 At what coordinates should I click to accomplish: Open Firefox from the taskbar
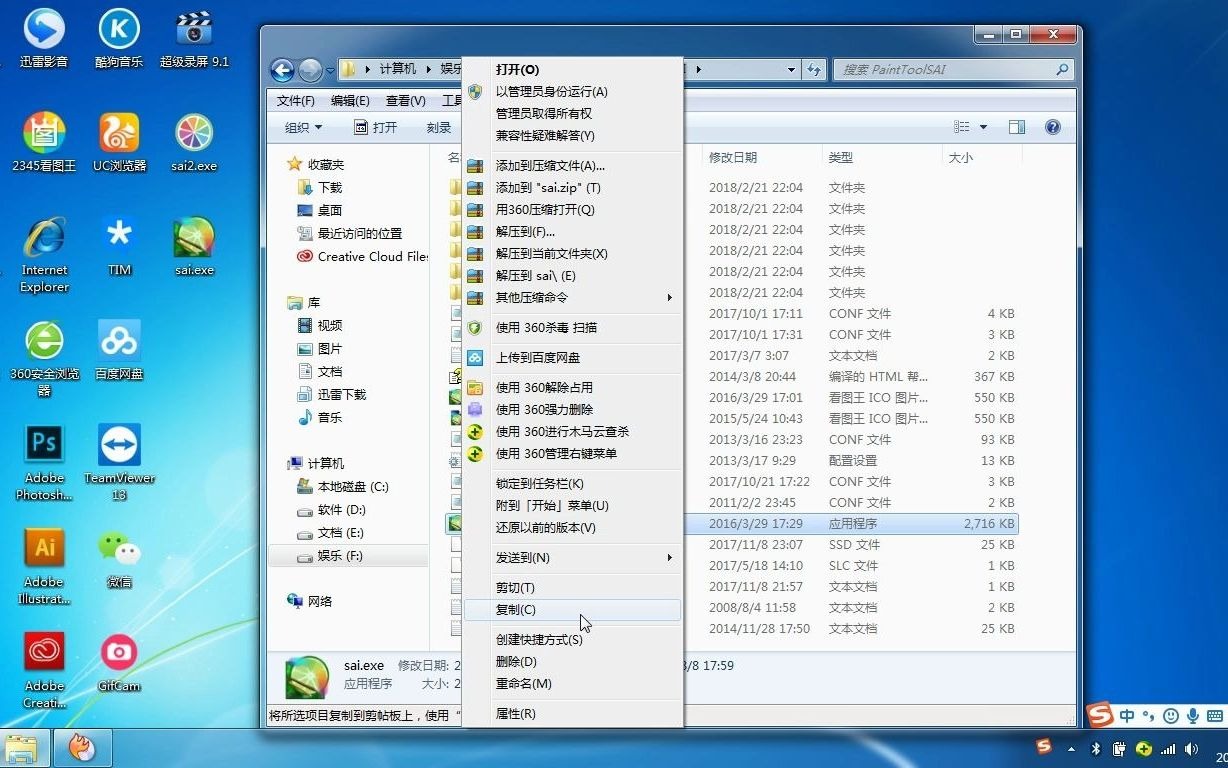coord(83,747)
